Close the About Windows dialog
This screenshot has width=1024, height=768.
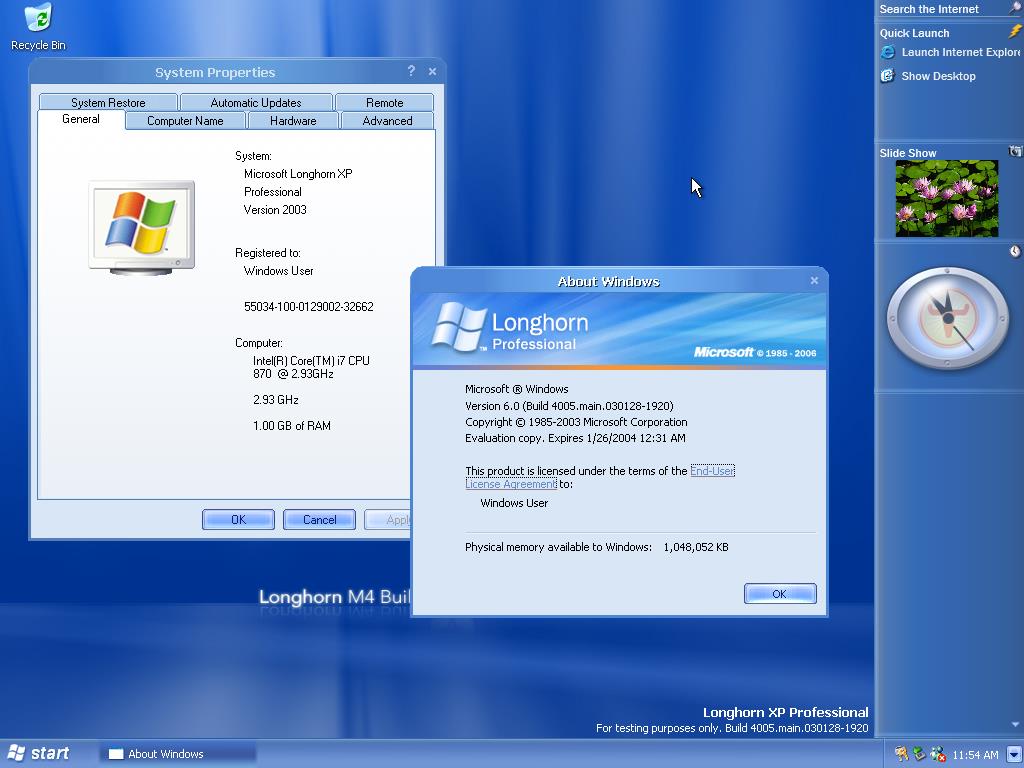coord(814,280)
